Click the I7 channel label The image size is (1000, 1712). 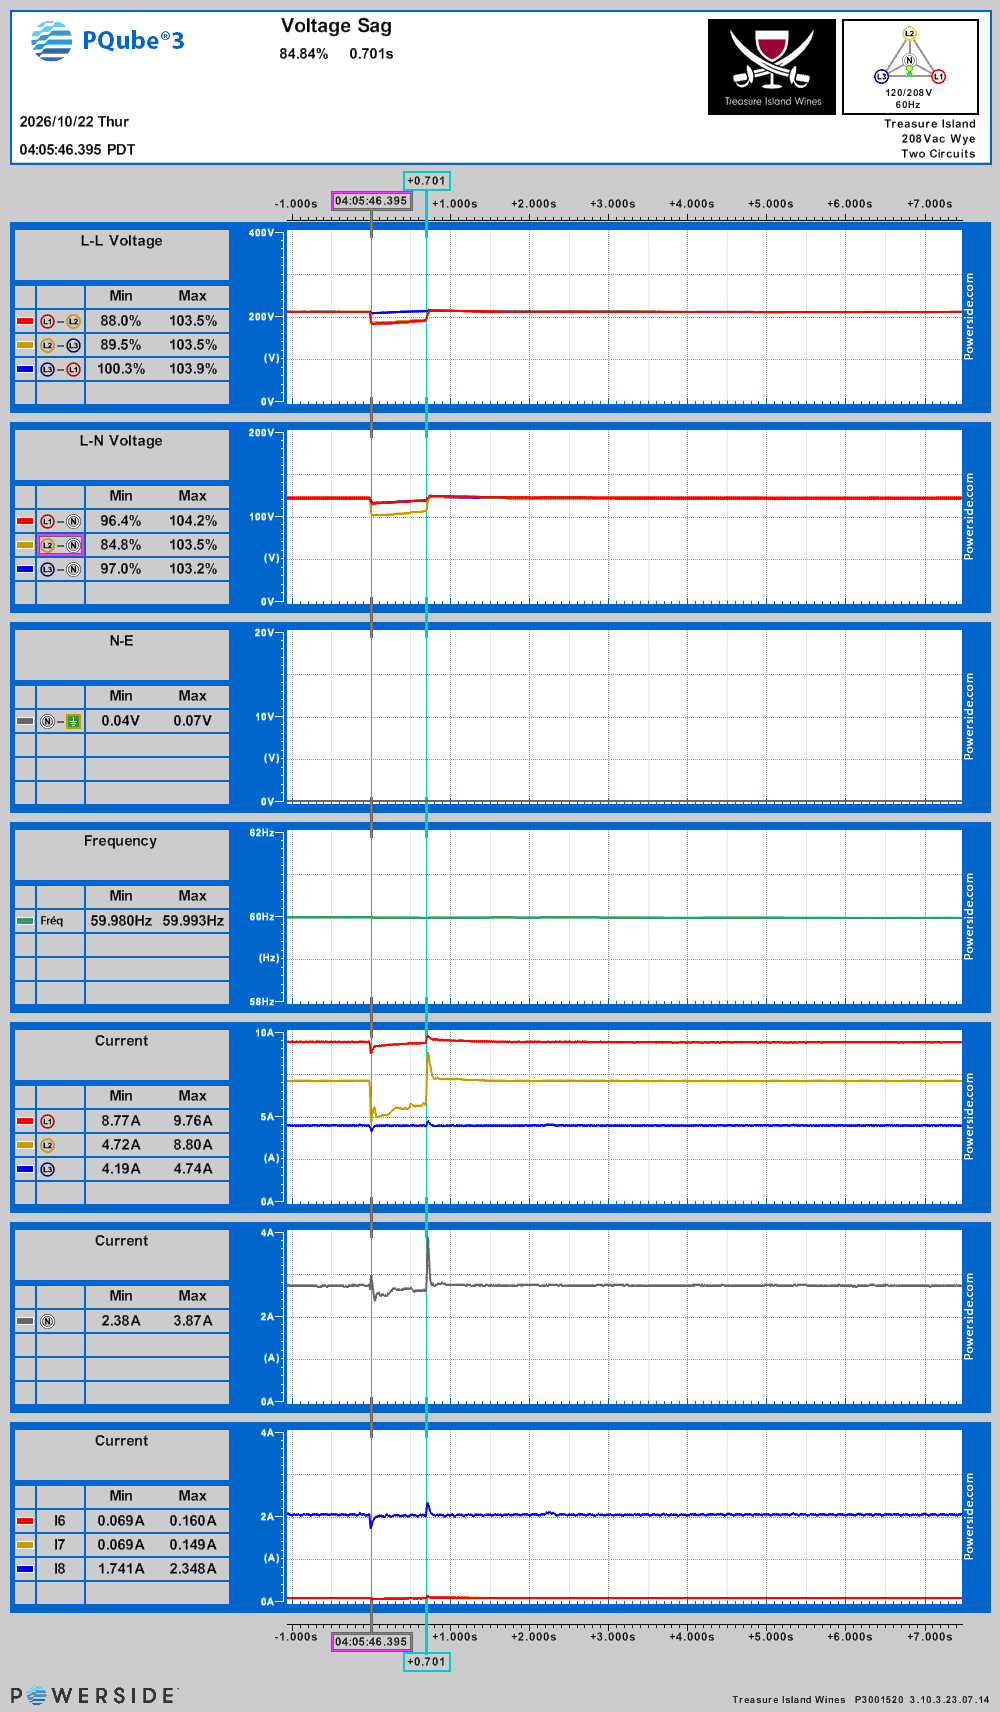60,1545
